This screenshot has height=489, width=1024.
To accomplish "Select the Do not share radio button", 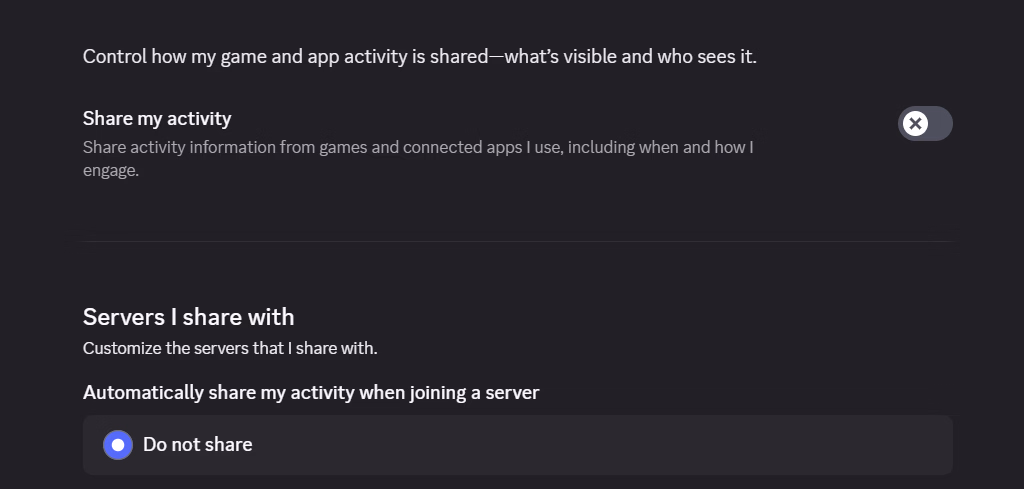I will 118,445.
